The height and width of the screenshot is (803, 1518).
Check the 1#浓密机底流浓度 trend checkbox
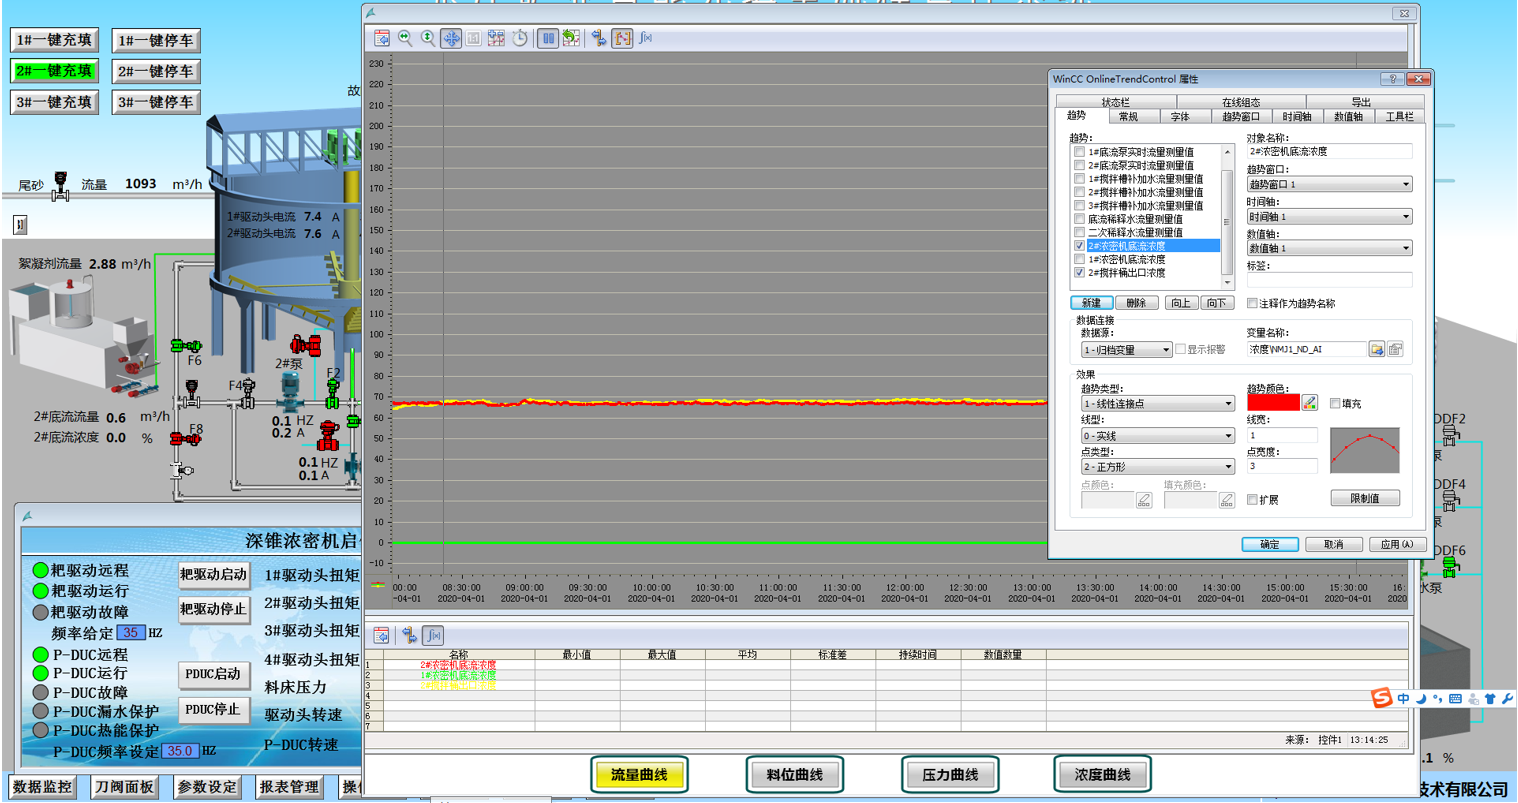1079,259
